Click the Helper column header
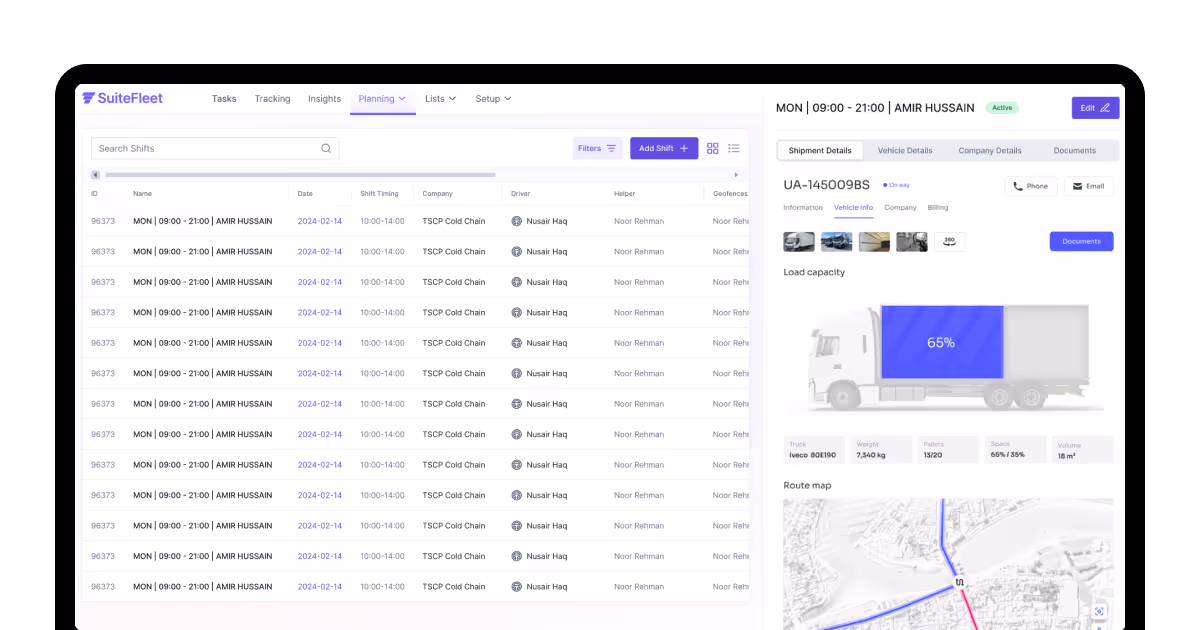 point(624,194)
